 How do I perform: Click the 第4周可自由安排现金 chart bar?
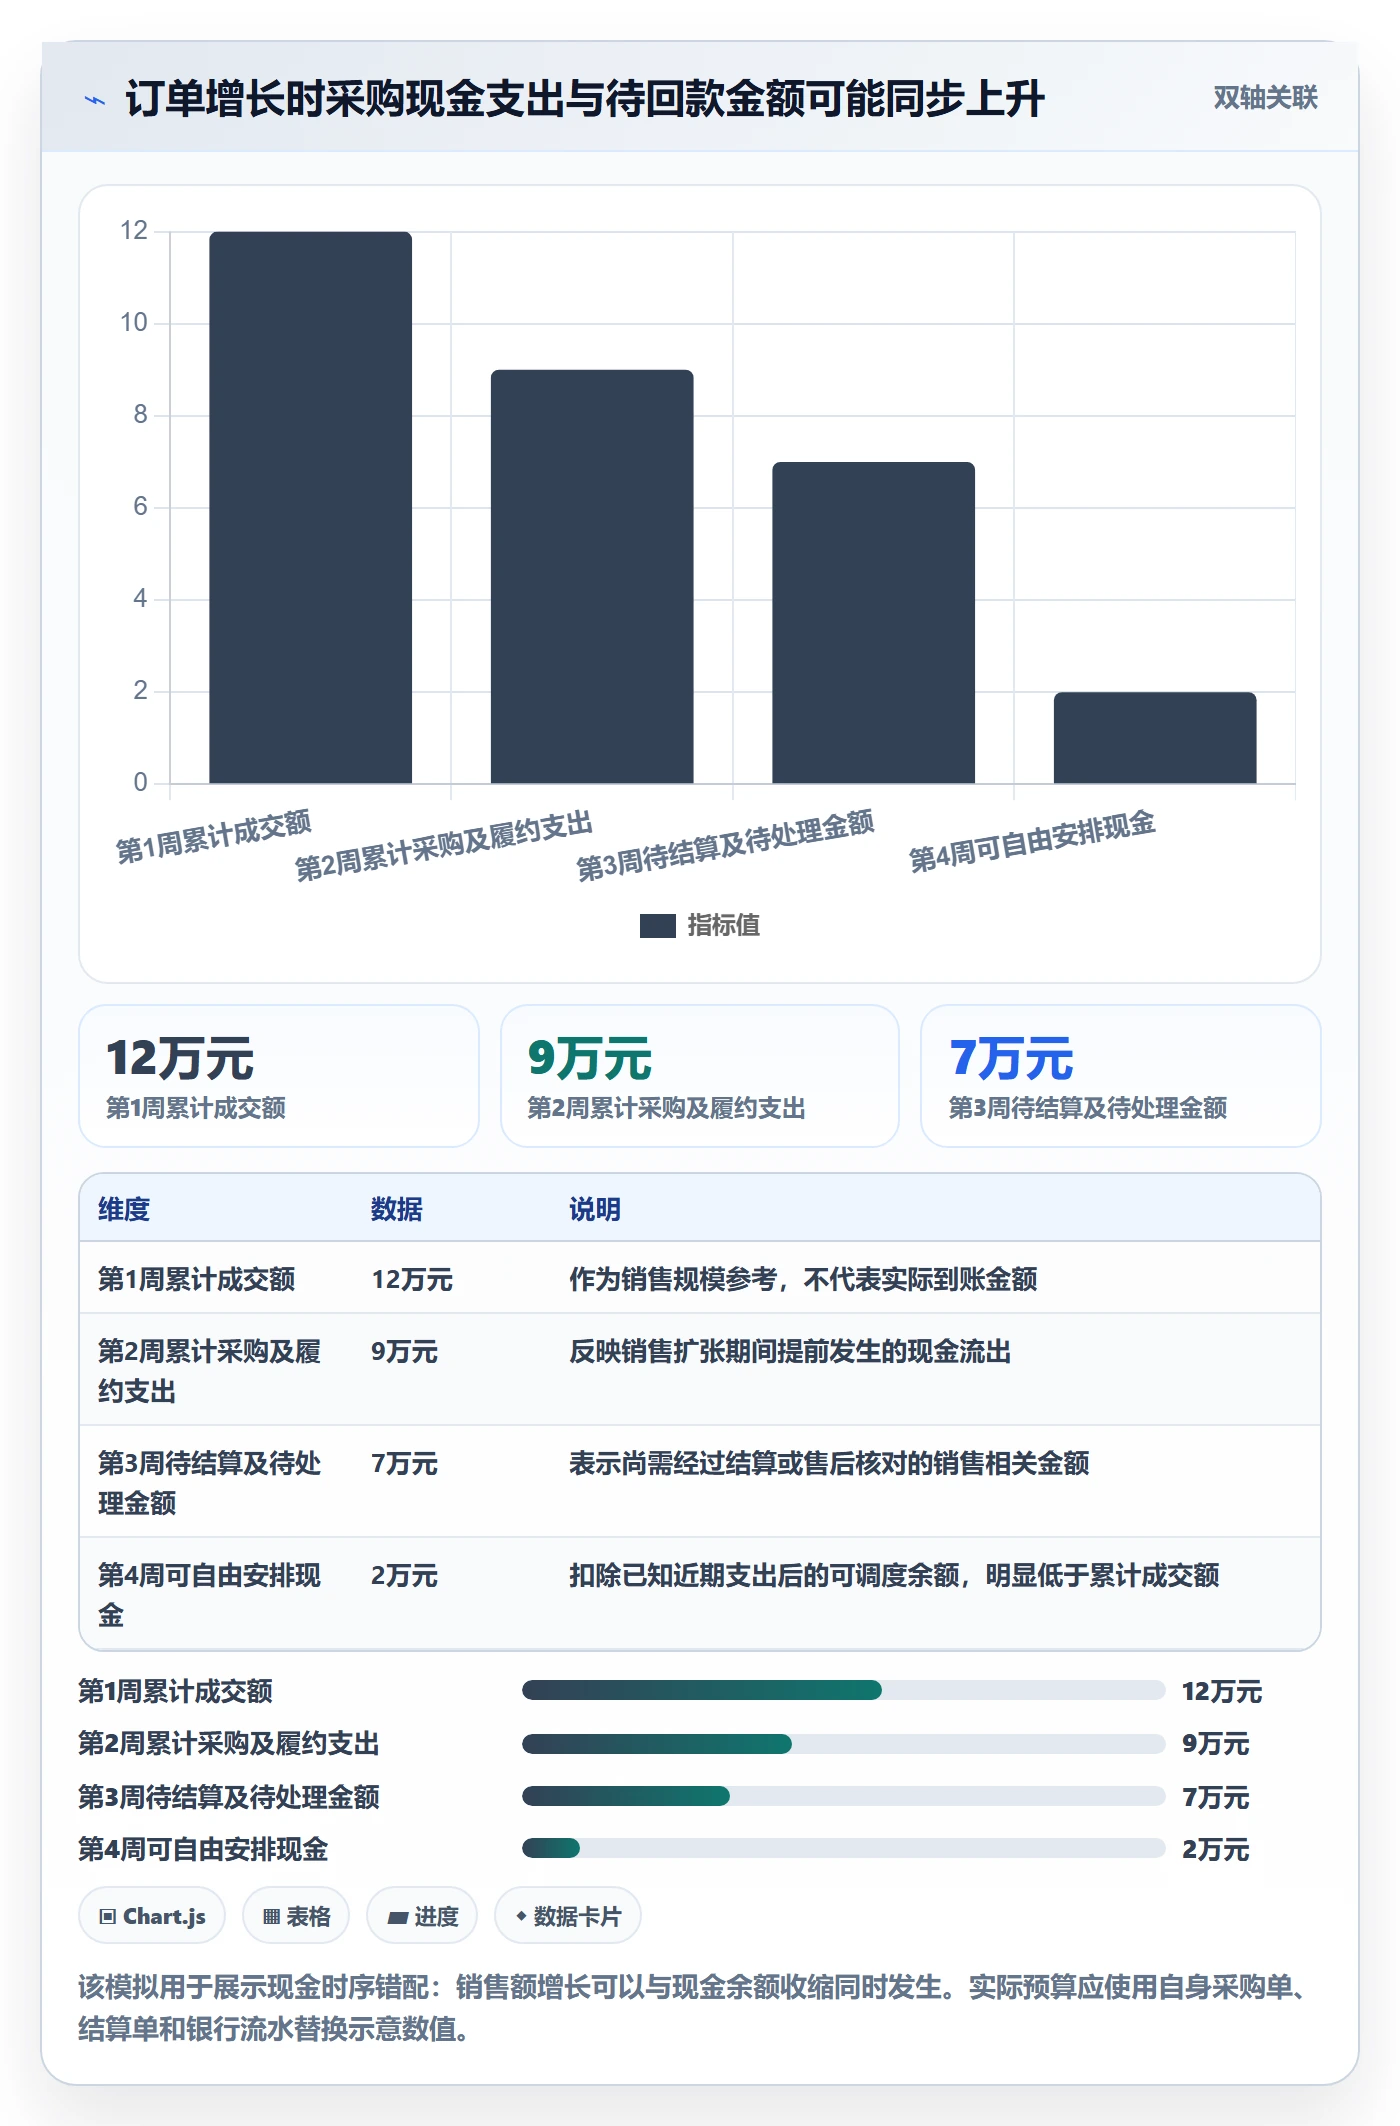(1155, 737)
